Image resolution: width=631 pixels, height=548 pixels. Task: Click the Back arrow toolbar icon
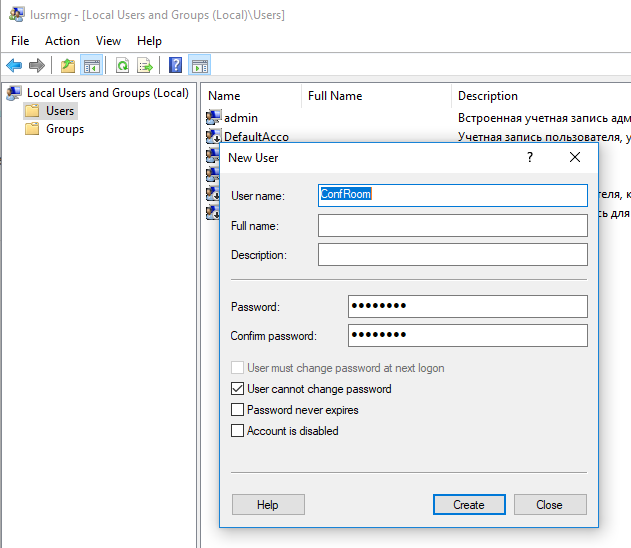tap(14, 65)
